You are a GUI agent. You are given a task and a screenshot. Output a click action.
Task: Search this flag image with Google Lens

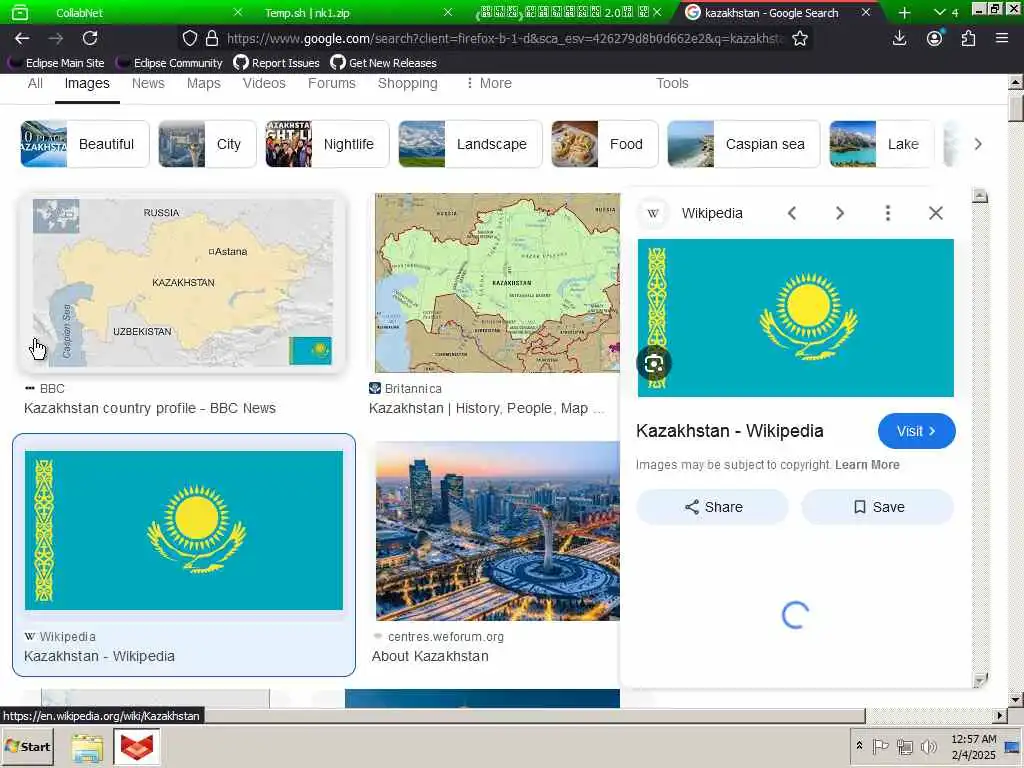(654, 364)
